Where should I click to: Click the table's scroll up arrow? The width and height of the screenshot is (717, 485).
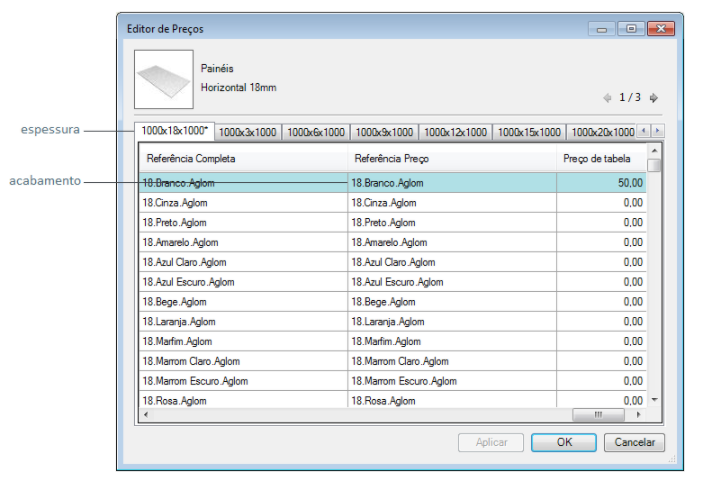click(x=654, y=150)
